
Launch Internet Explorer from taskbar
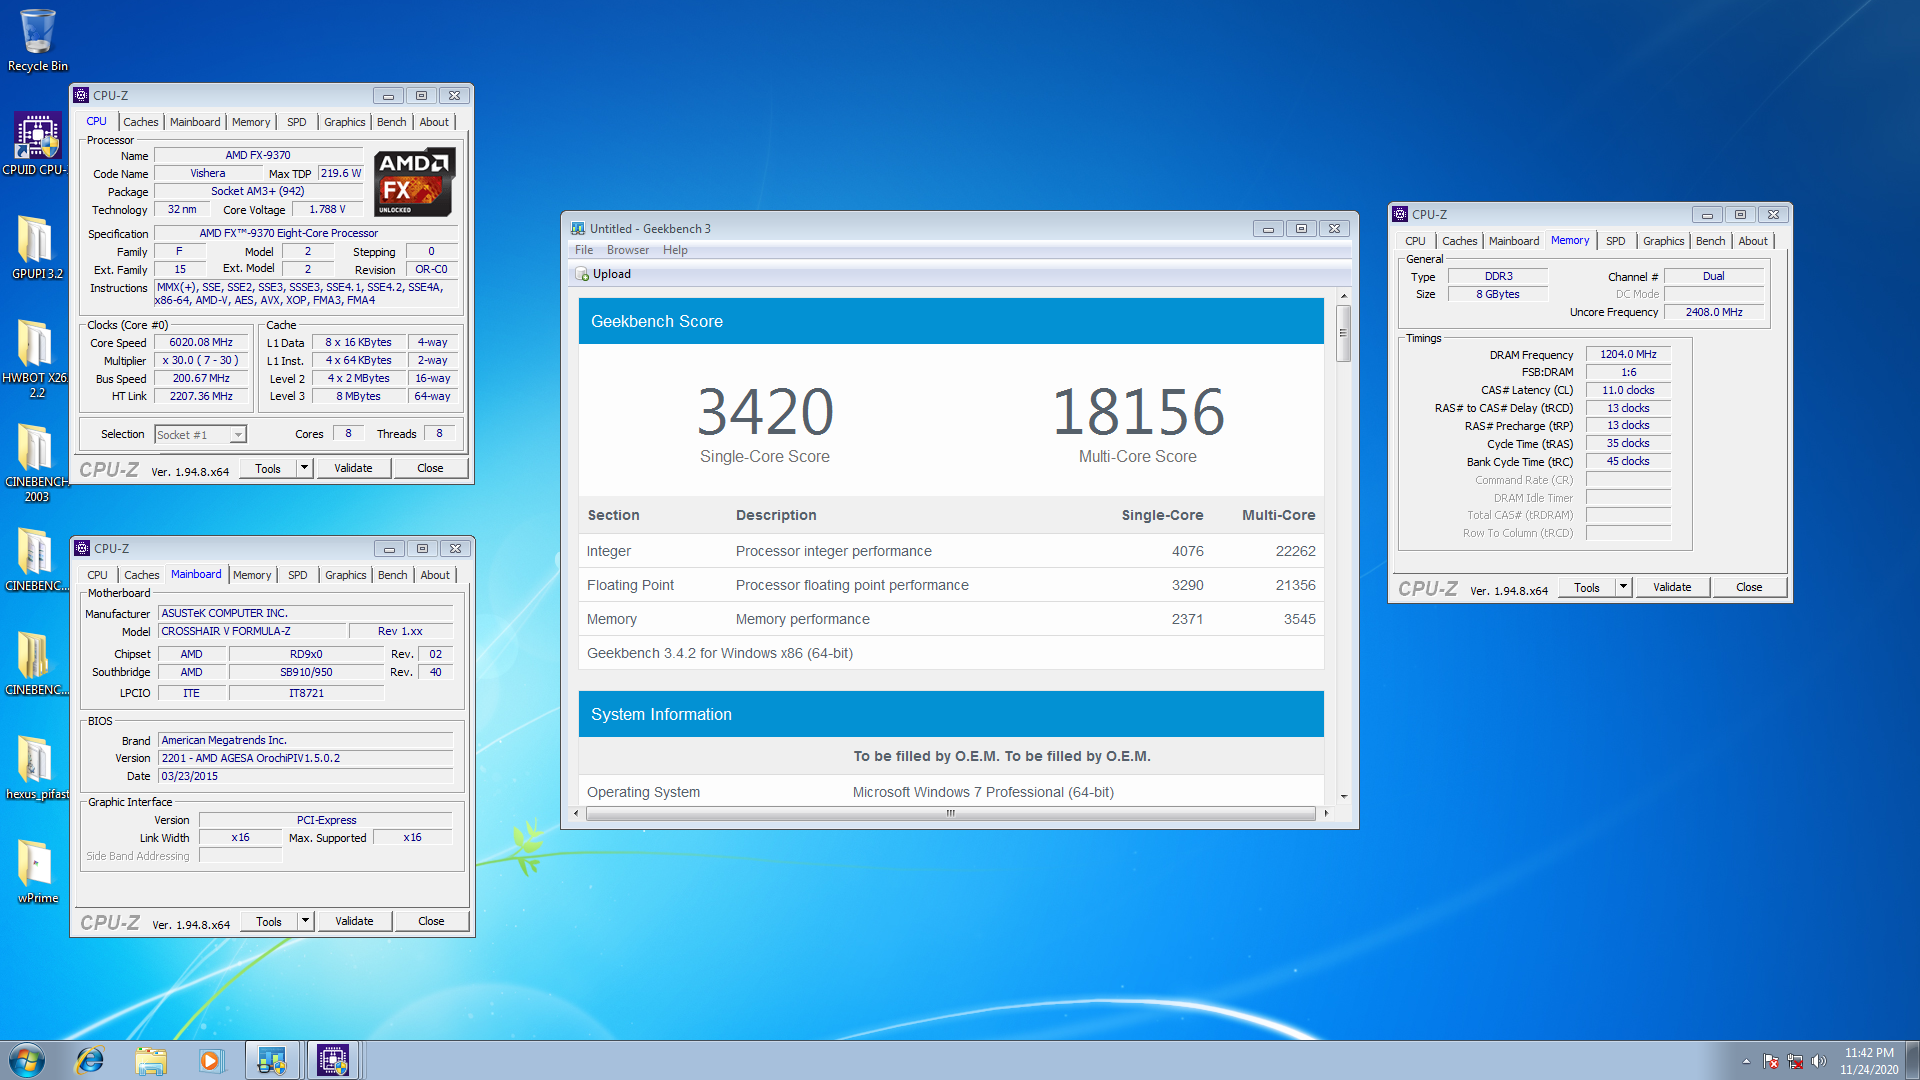tap(90, 1060)
